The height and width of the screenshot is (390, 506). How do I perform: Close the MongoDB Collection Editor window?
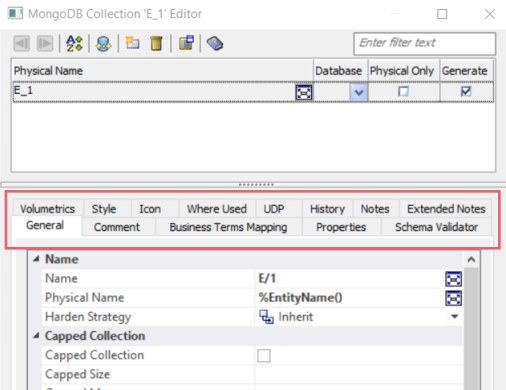click(x=490, y=14)
